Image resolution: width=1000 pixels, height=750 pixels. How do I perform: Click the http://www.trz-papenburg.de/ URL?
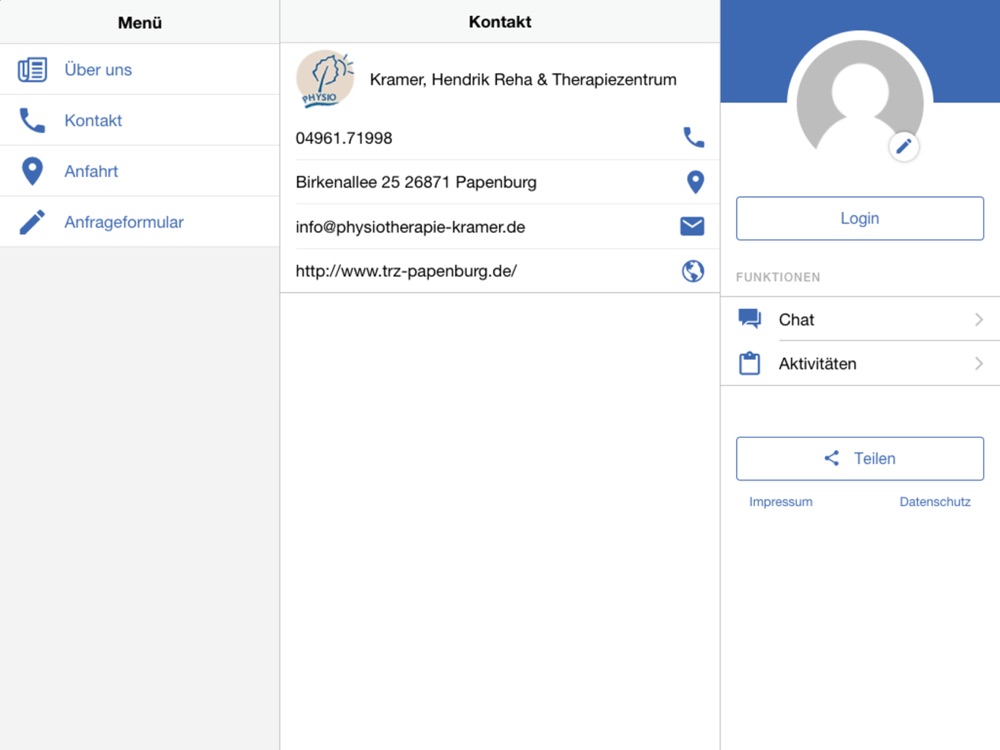(406, 271)
